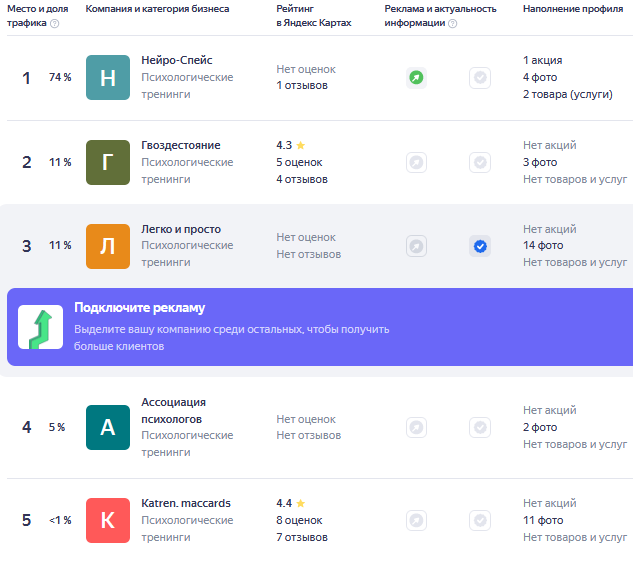Image resolution: width=633 pixels, height=561 pixels.
Task: Open company name 'Гвоздестояние'
Action: 180,145
